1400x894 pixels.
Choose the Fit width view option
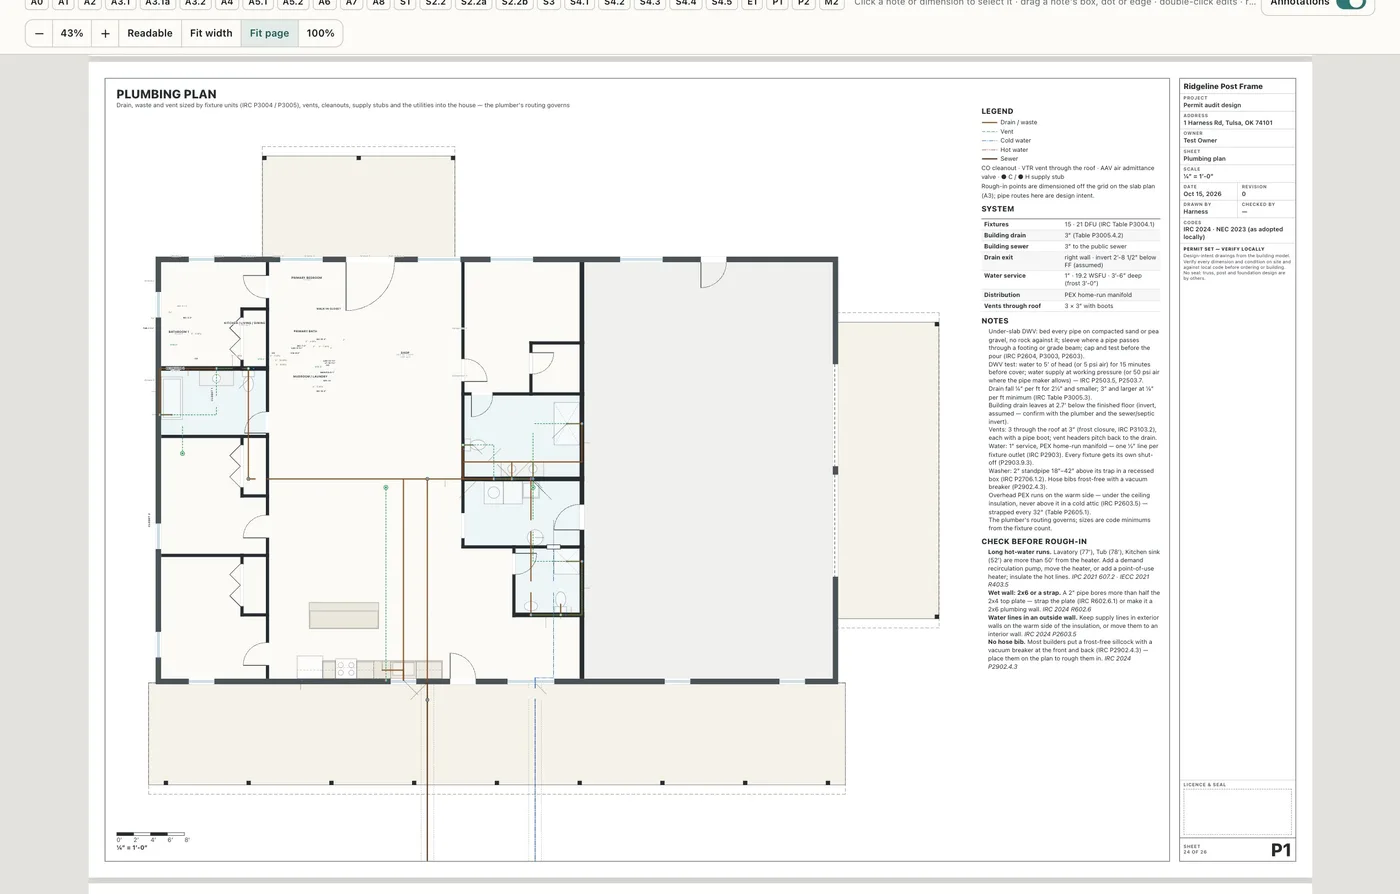pos(211,33)
